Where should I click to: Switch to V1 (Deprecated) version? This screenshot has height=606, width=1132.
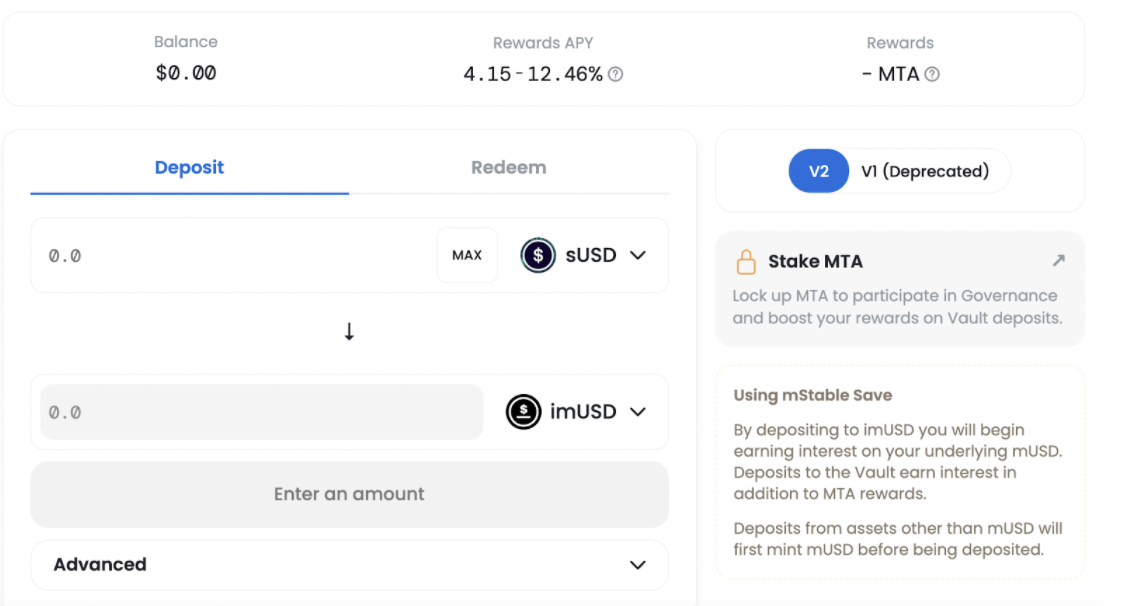click(x=926, y=170)
